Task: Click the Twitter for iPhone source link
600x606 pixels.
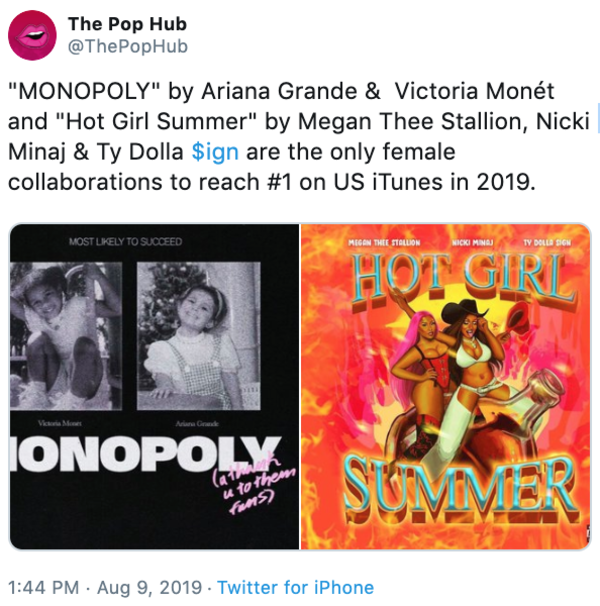Action: [x=296, y=587]
